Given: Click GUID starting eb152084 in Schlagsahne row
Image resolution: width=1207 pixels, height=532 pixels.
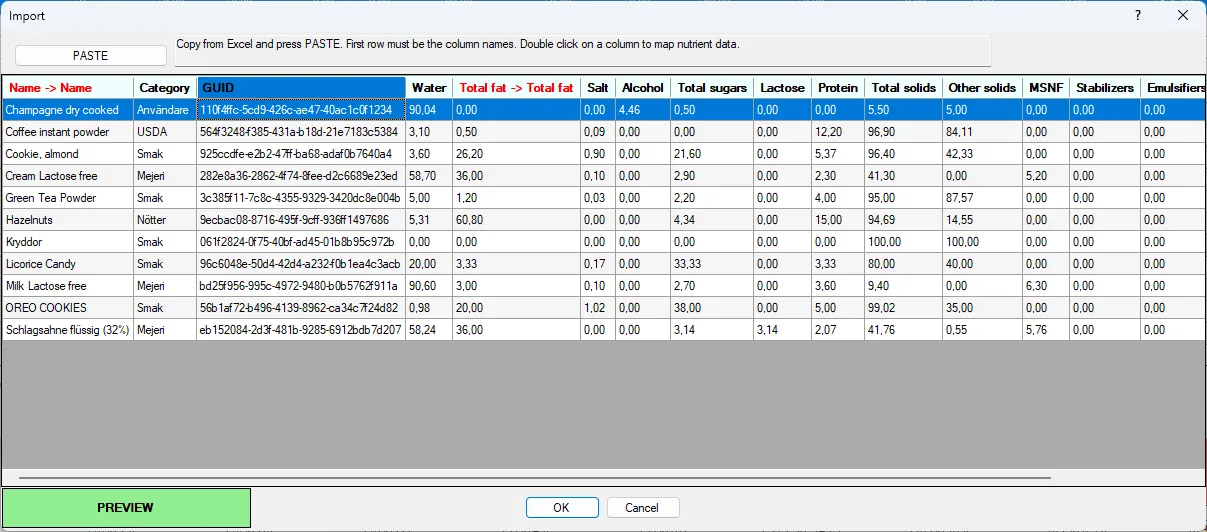Looking at the screenshot, I should [x=301, y=330].
